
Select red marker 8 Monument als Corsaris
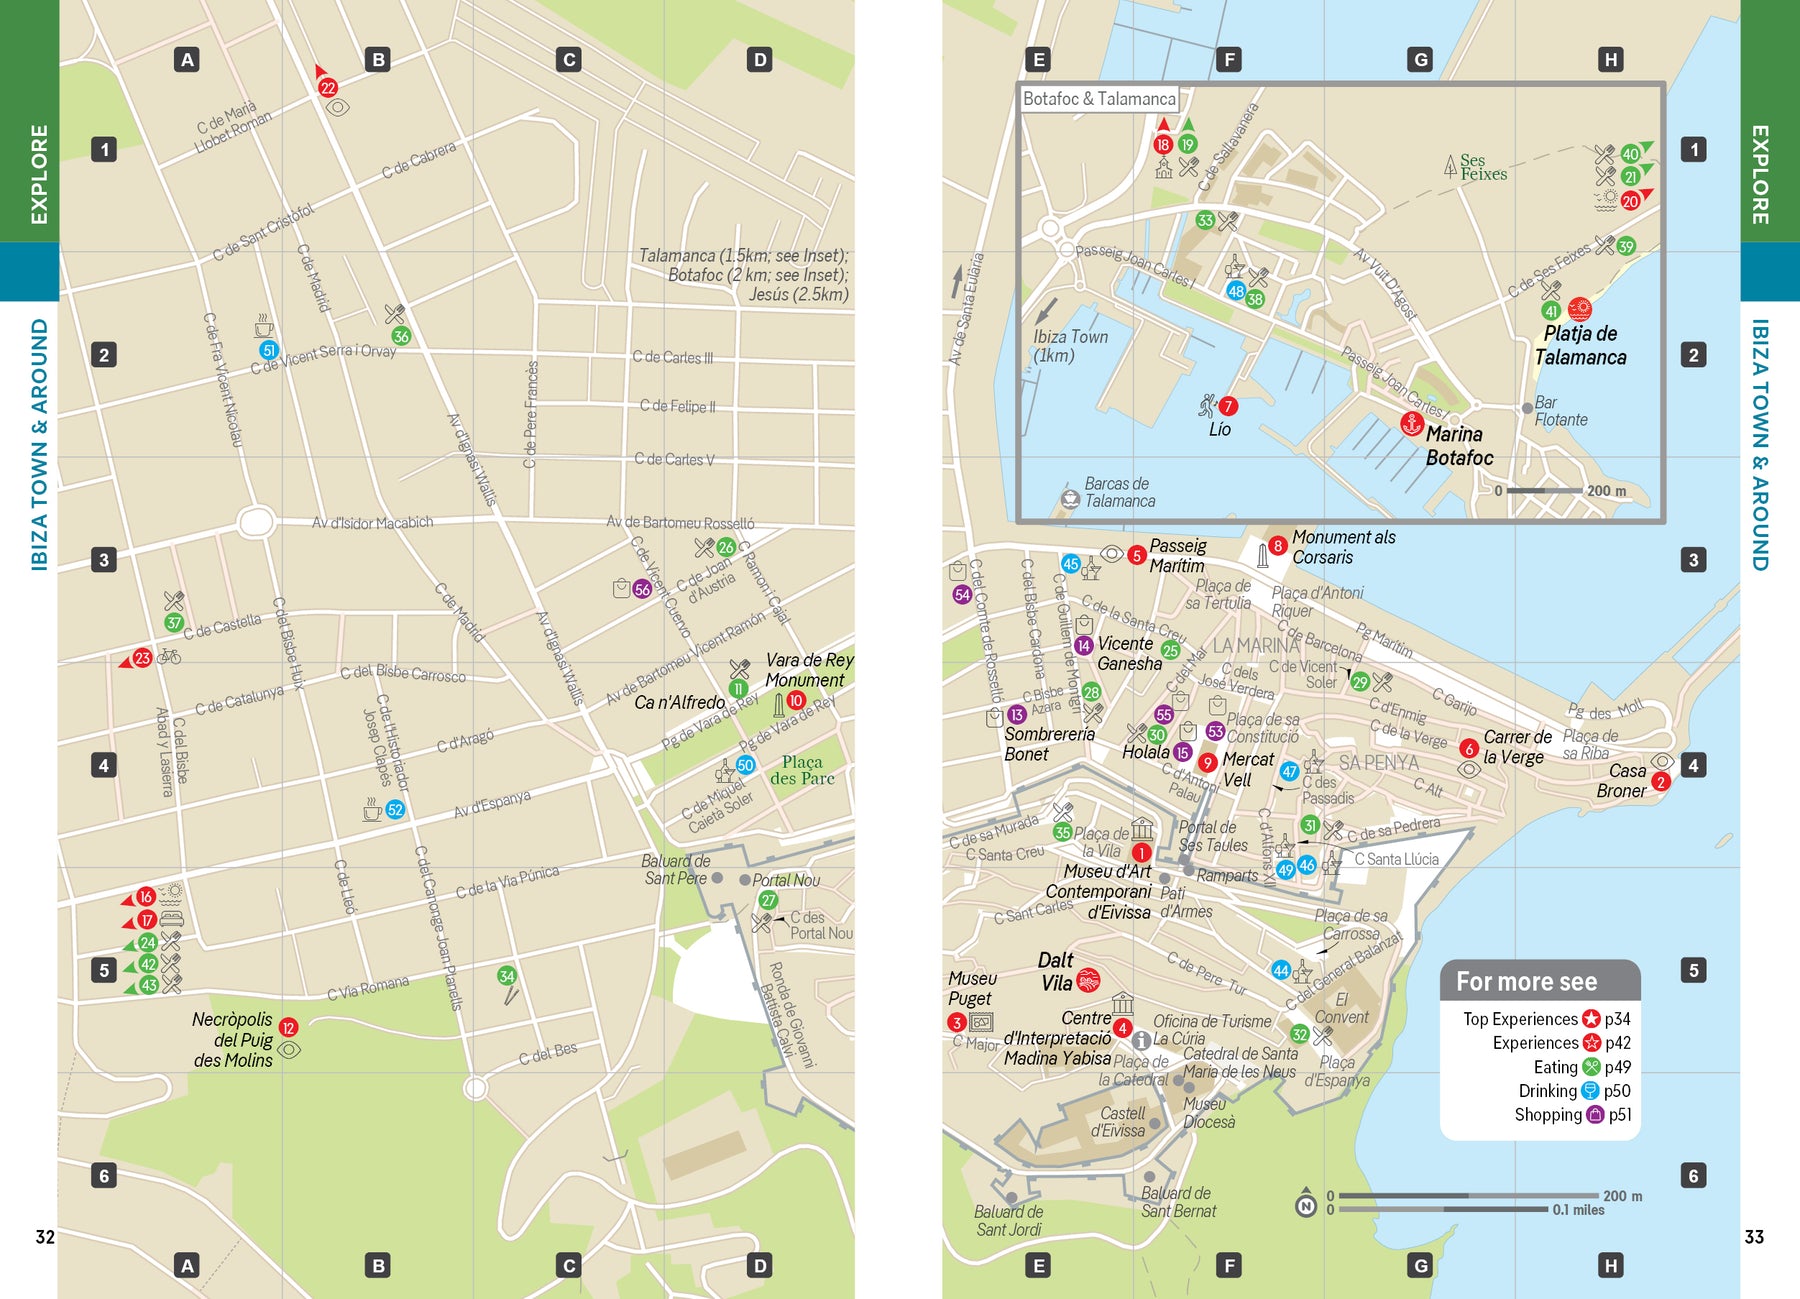pyautogui.click(x=1277, y=546)
